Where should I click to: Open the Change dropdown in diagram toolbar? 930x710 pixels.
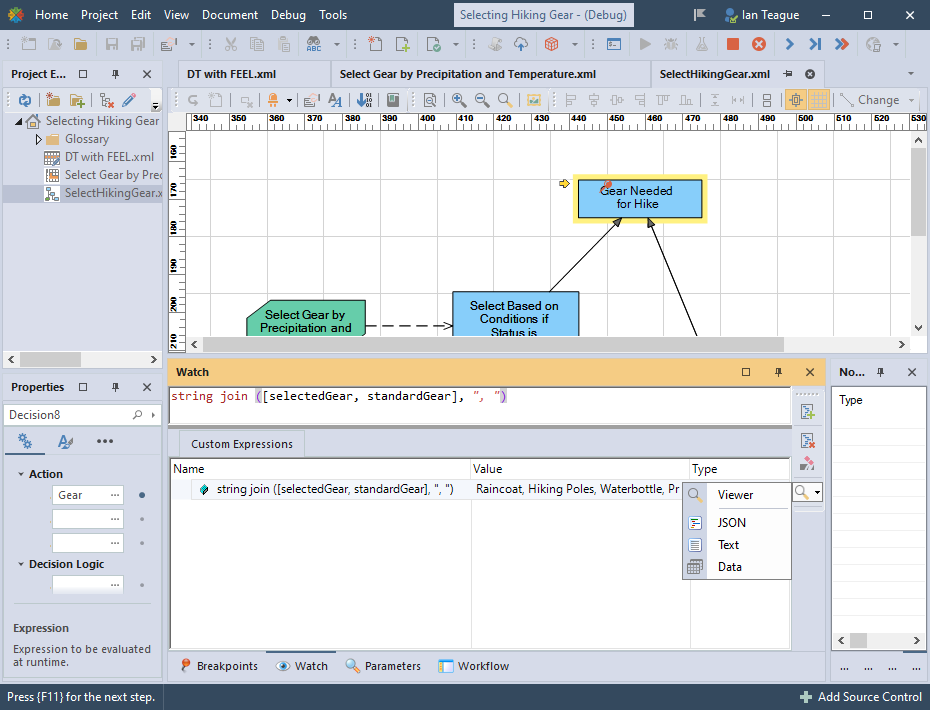point(912,100)
